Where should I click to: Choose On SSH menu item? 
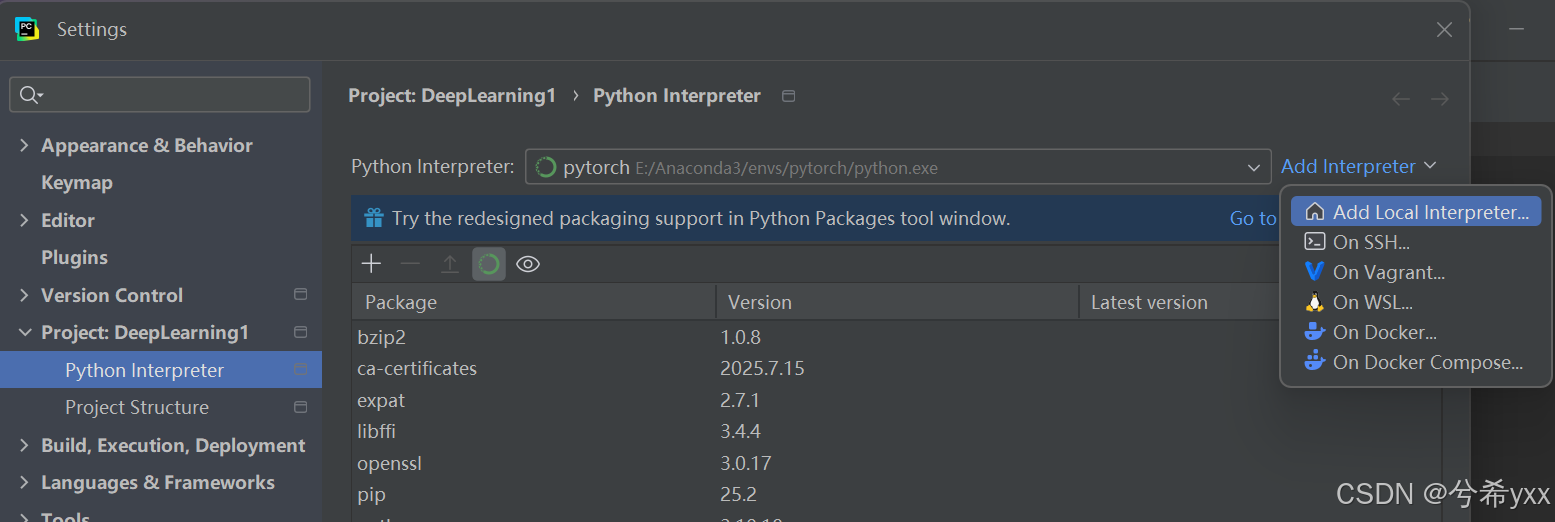coord(1416,242)
